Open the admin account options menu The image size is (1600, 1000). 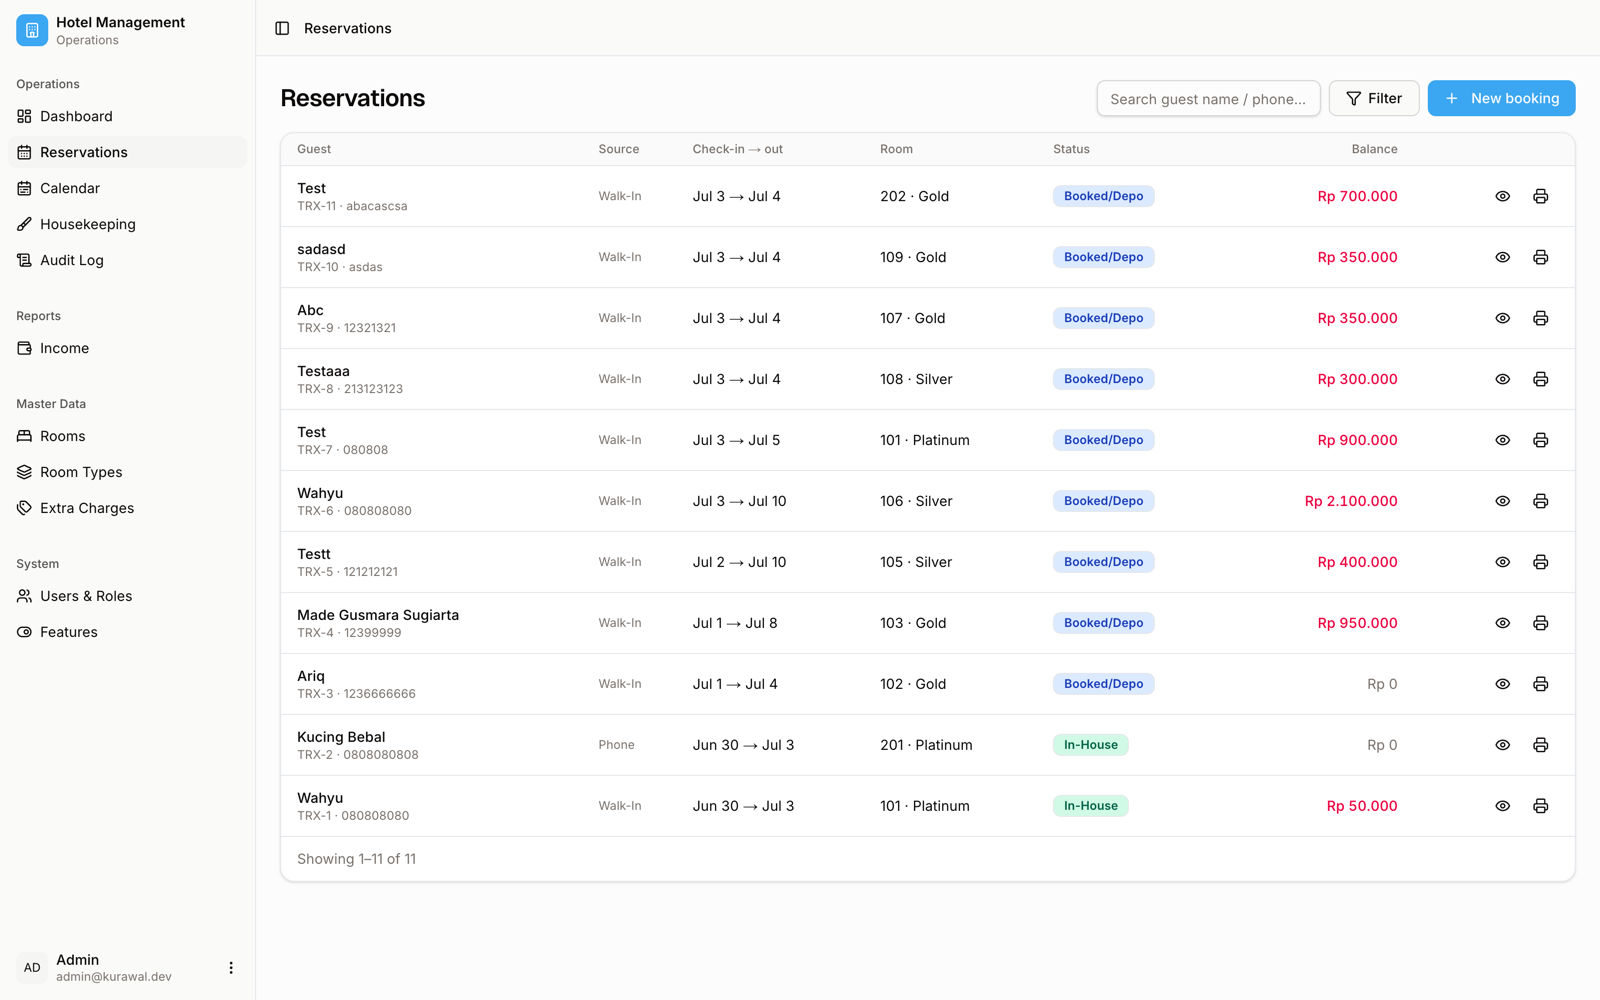coord(231,968)
